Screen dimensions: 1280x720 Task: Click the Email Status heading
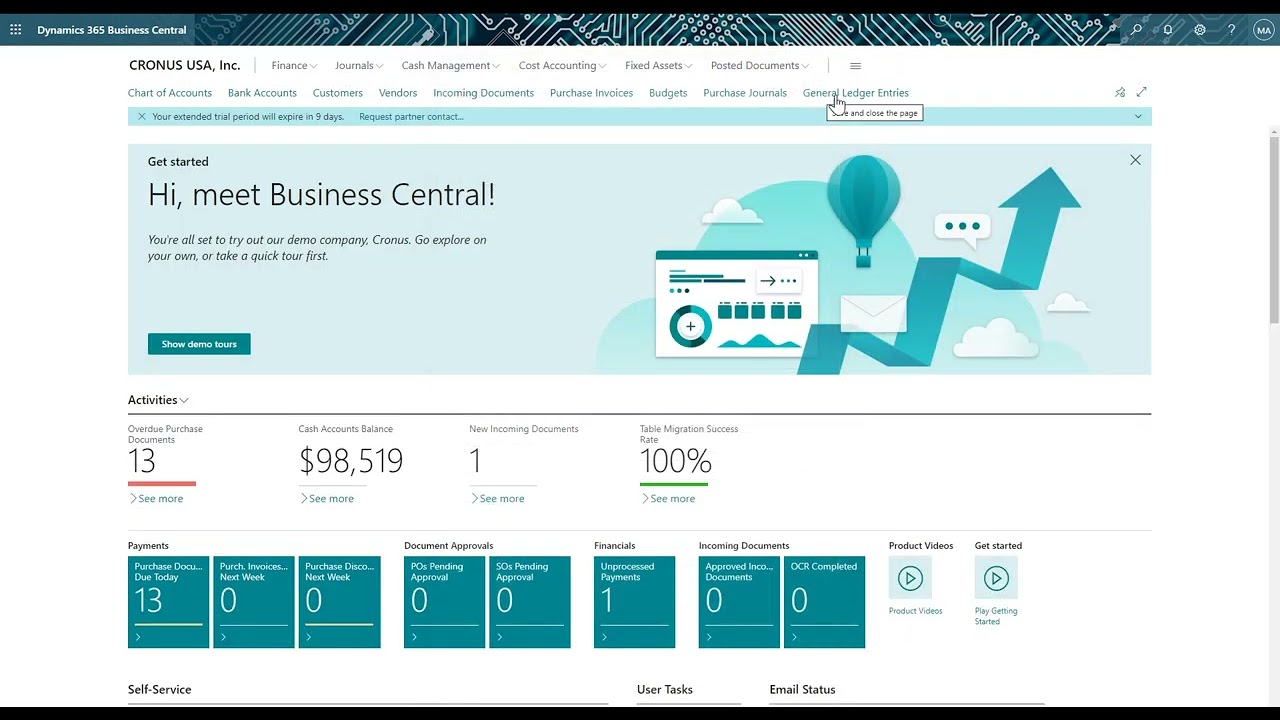pyautogui.click(x=802, y=690)
